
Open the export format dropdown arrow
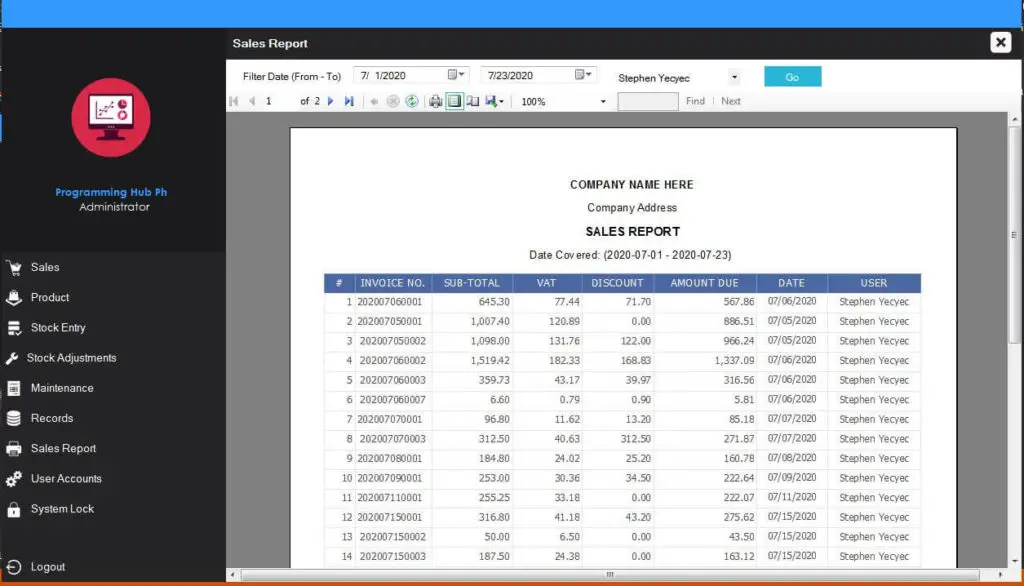click(500, 101)
